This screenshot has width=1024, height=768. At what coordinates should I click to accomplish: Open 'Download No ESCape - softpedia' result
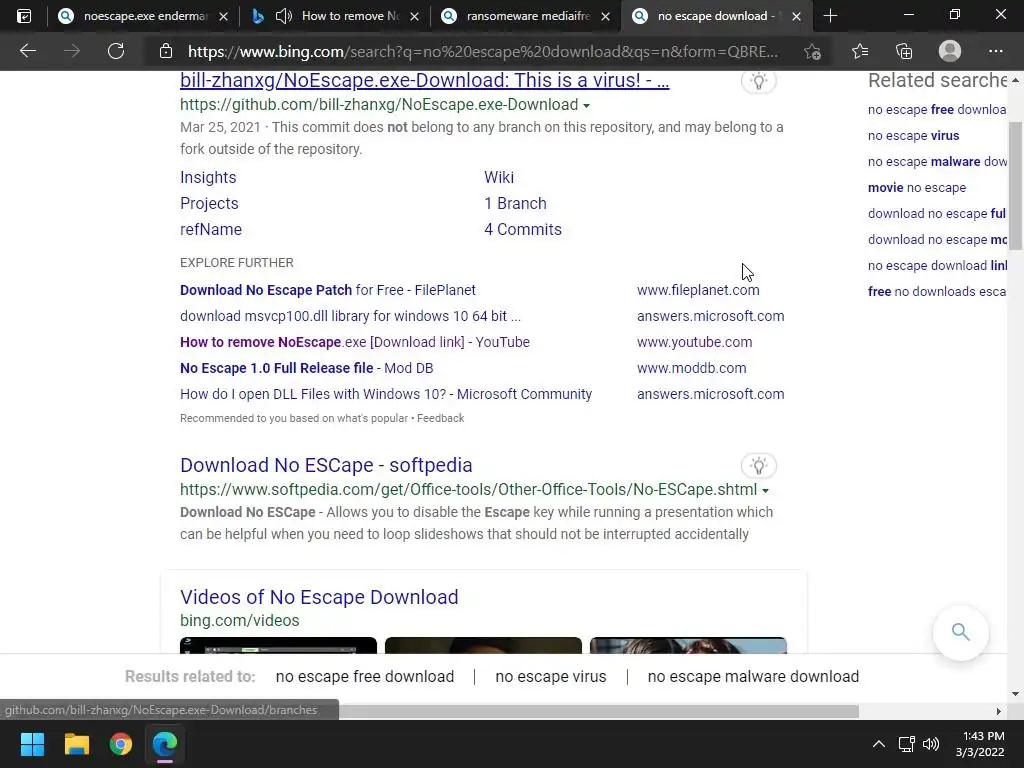click(327, 465)
